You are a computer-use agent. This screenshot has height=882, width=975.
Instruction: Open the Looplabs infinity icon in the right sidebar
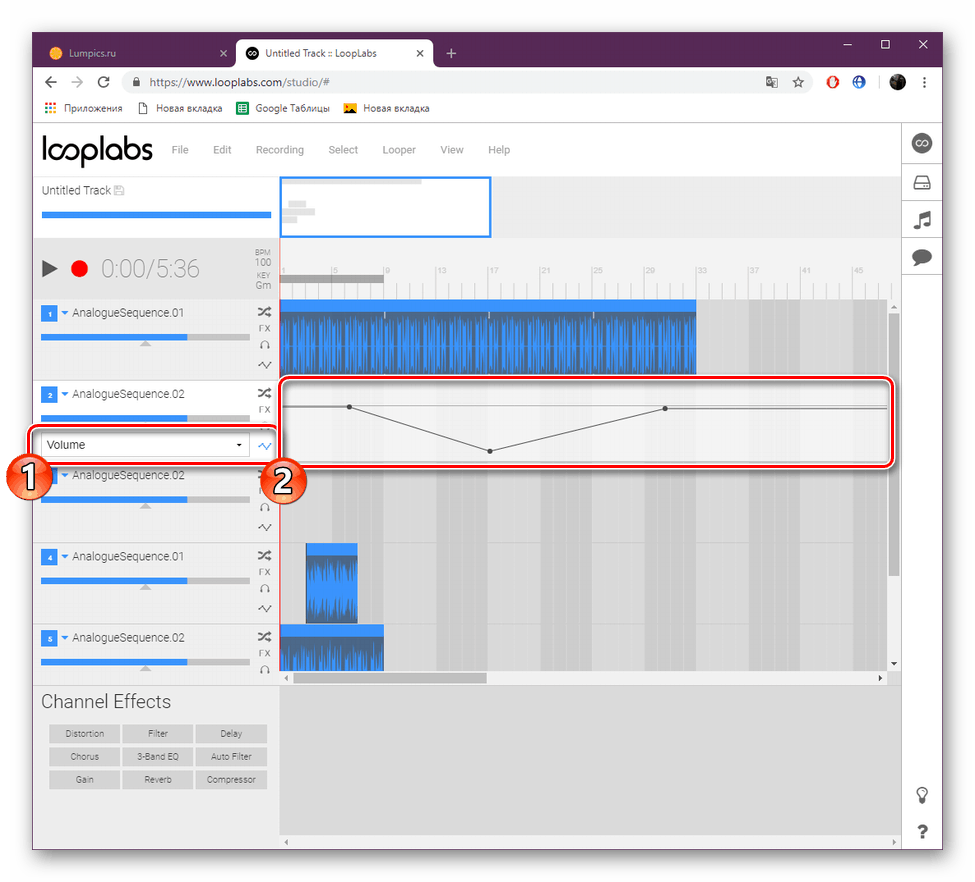point(922,144)
